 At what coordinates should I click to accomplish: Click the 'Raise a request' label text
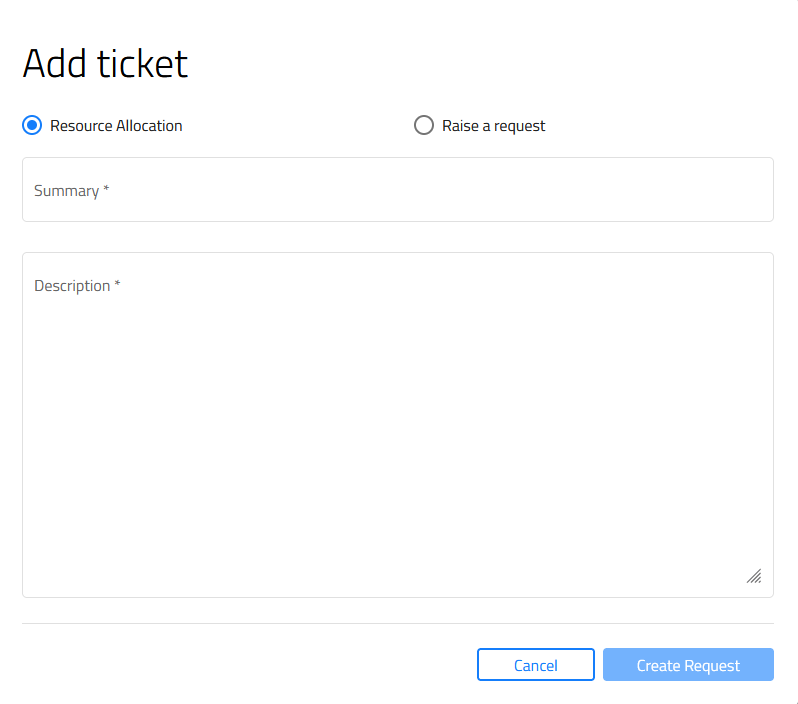493,126
